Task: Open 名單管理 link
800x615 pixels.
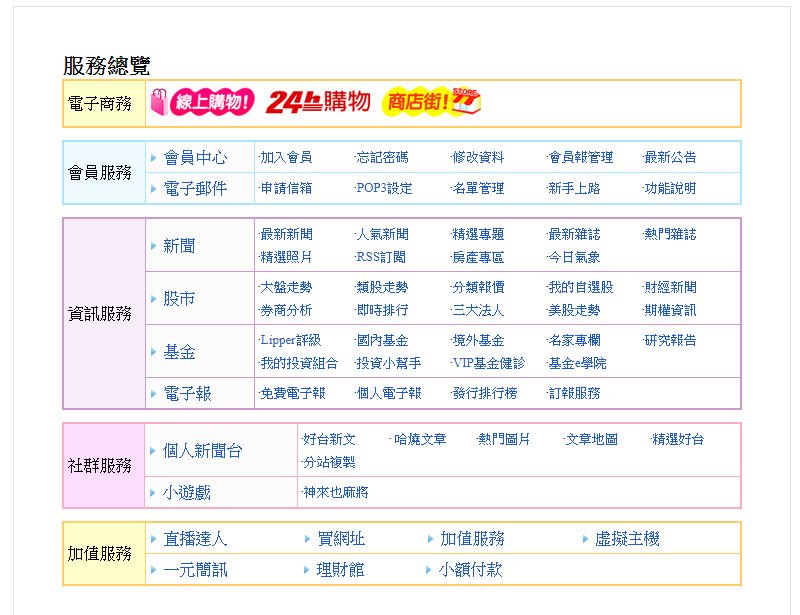Action: tap(478, 188)
